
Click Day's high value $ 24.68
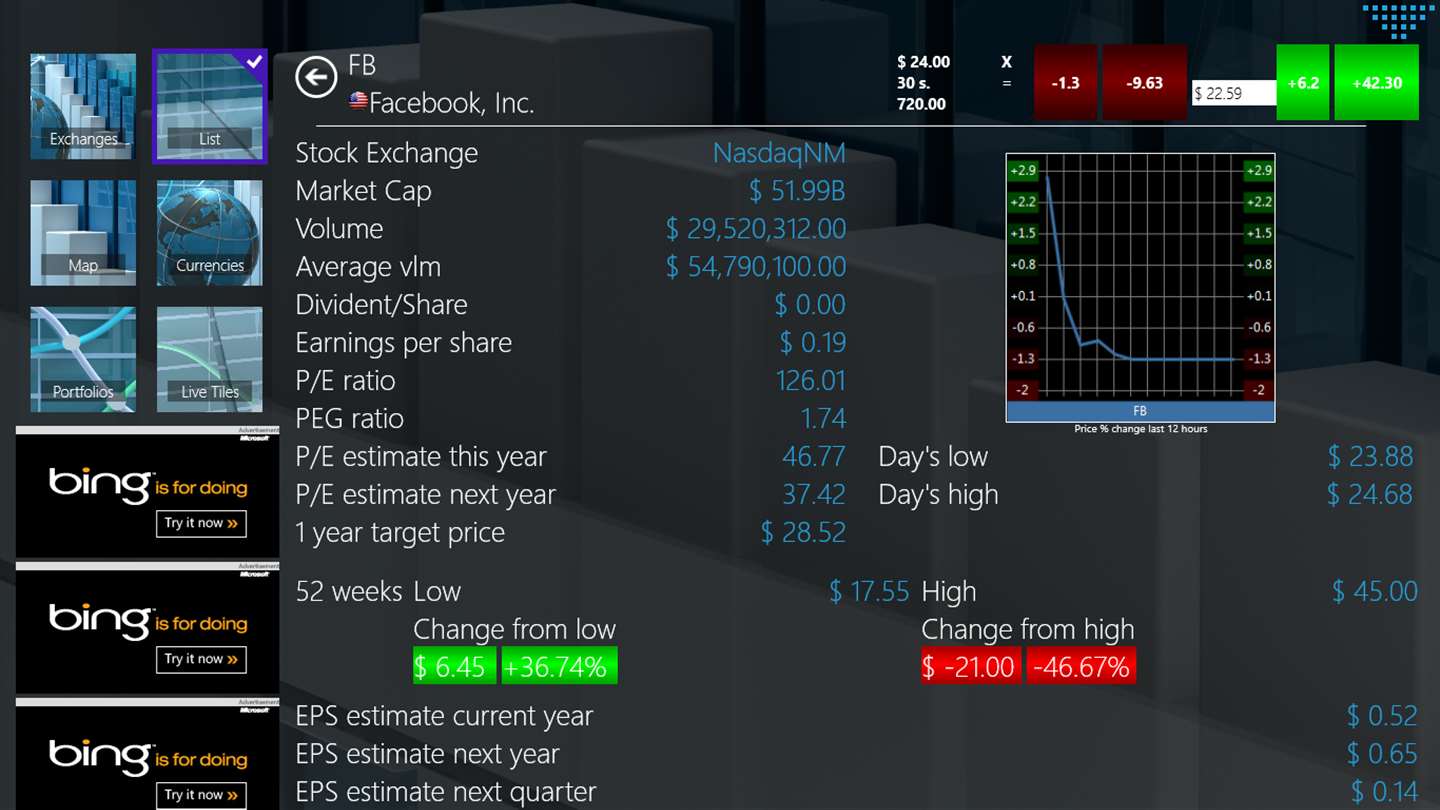pos(1370,495)
